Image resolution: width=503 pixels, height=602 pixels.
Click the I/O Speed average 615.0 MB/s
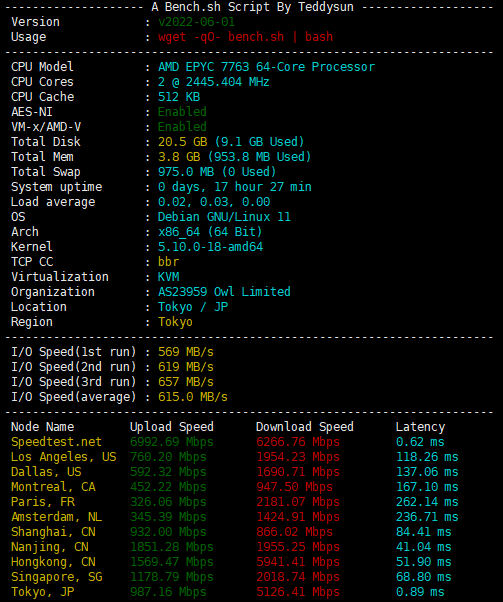coord(193,397)
